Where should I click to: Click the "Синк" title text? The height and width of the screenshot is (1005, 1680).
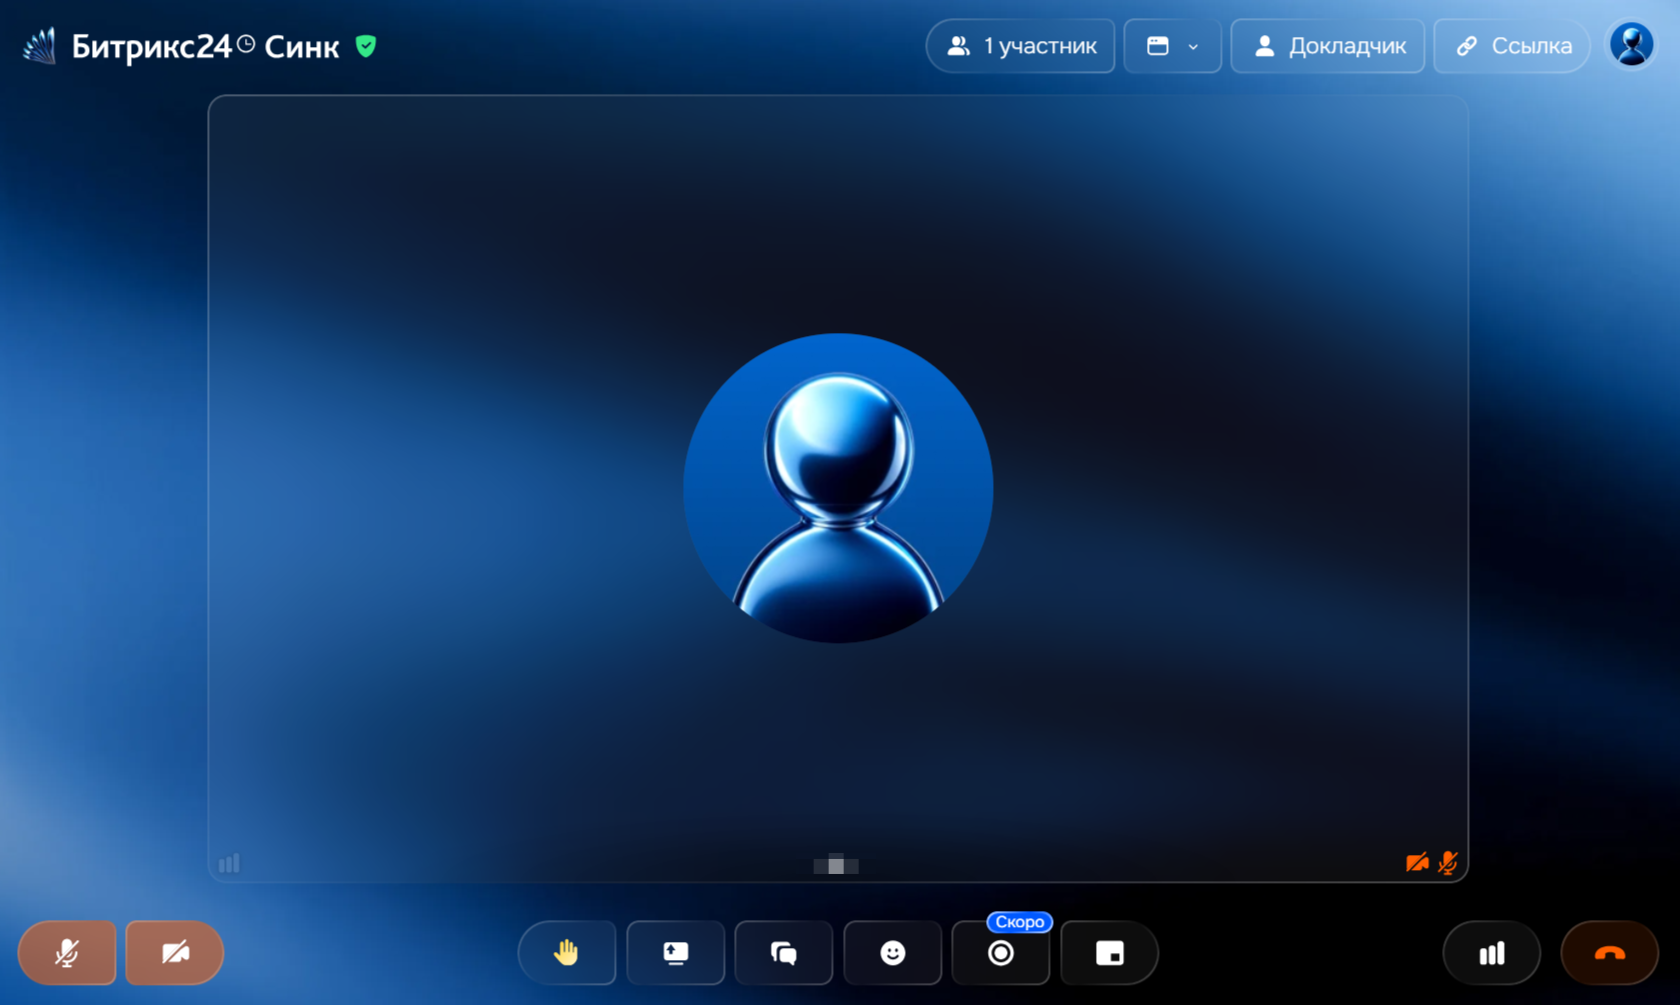click(x=302, y=47)
